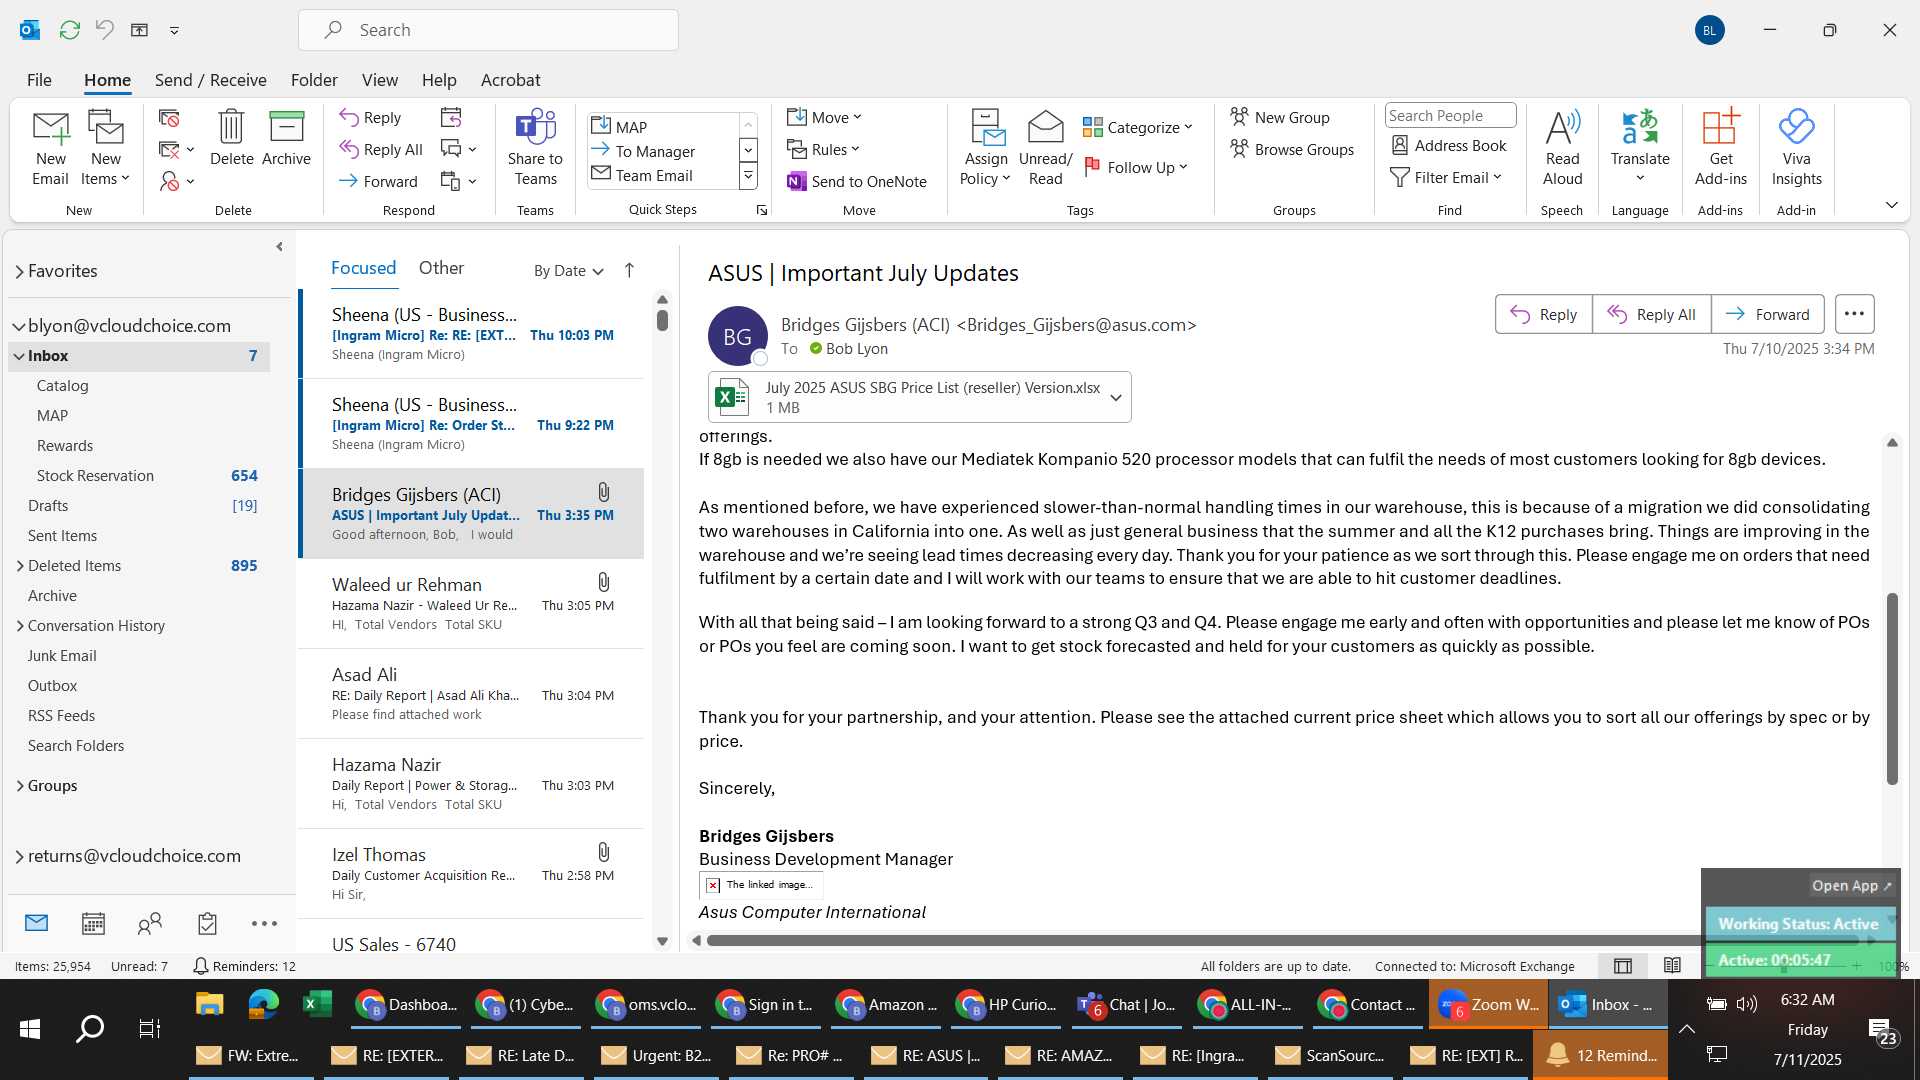Click the main Search box
The image size is (1920, 1080).
pyautogui.click(x=488, y=30)
